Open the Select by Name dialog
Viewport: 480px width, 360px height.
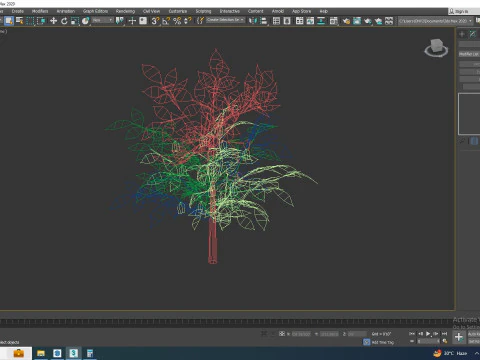[x=20, y=21]
